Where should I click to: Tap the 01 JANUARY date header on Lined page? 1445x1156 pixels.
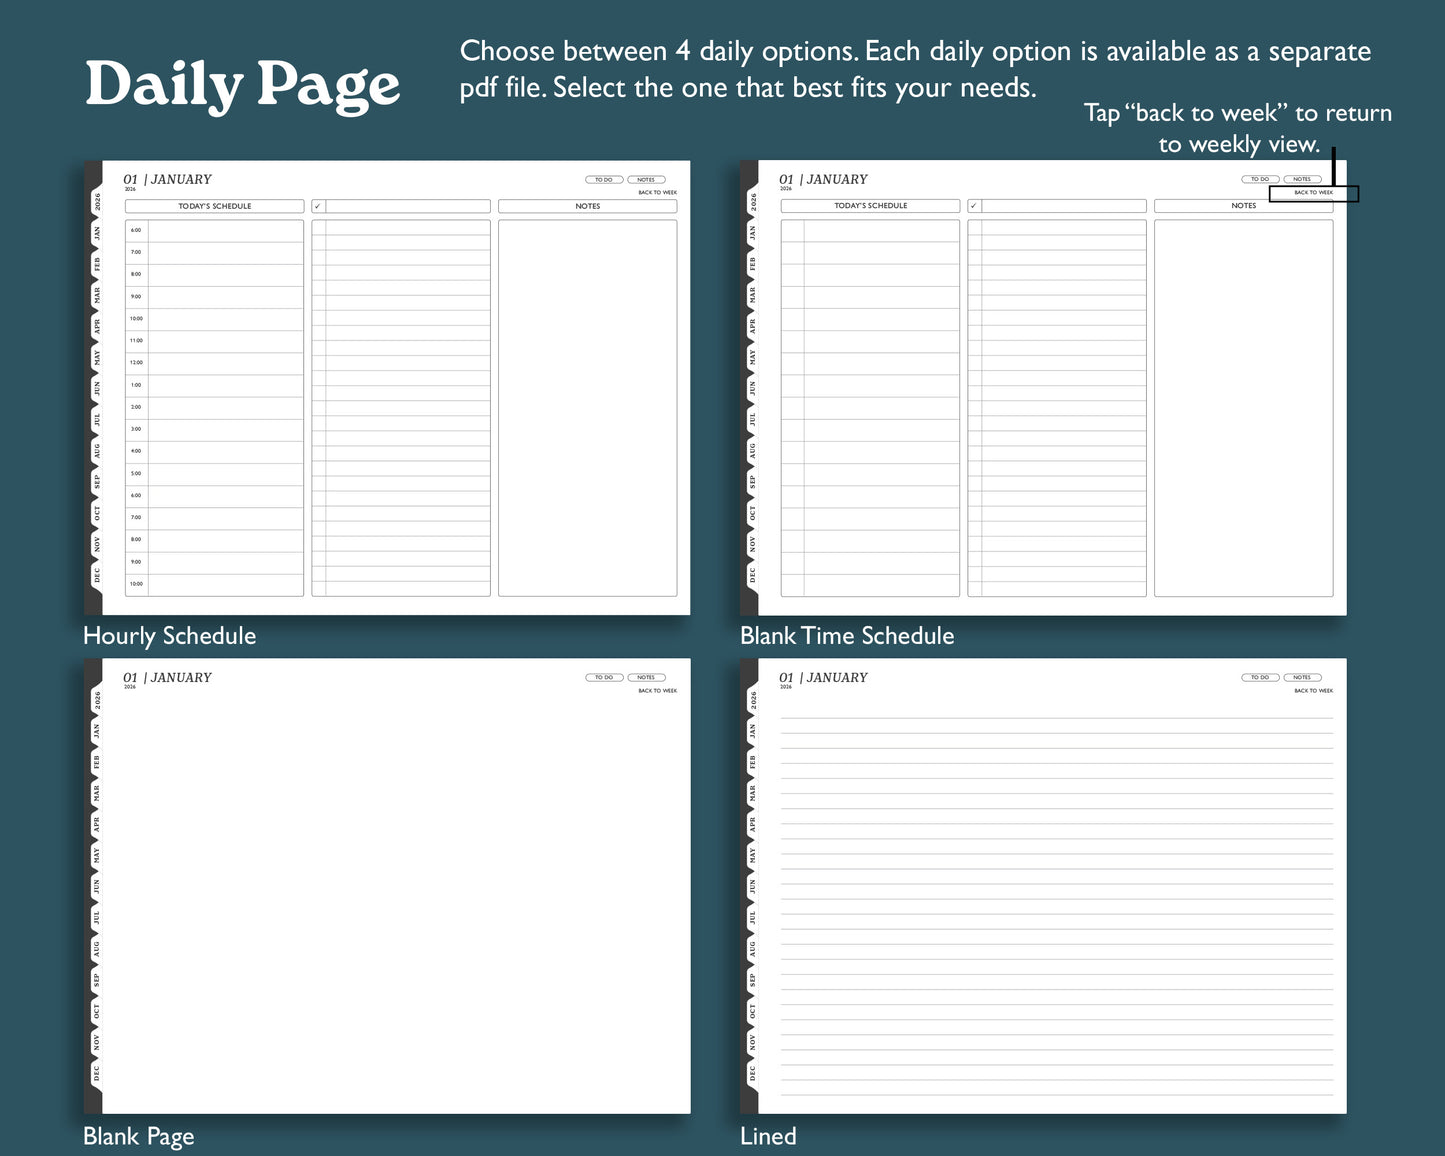point(820,677)
